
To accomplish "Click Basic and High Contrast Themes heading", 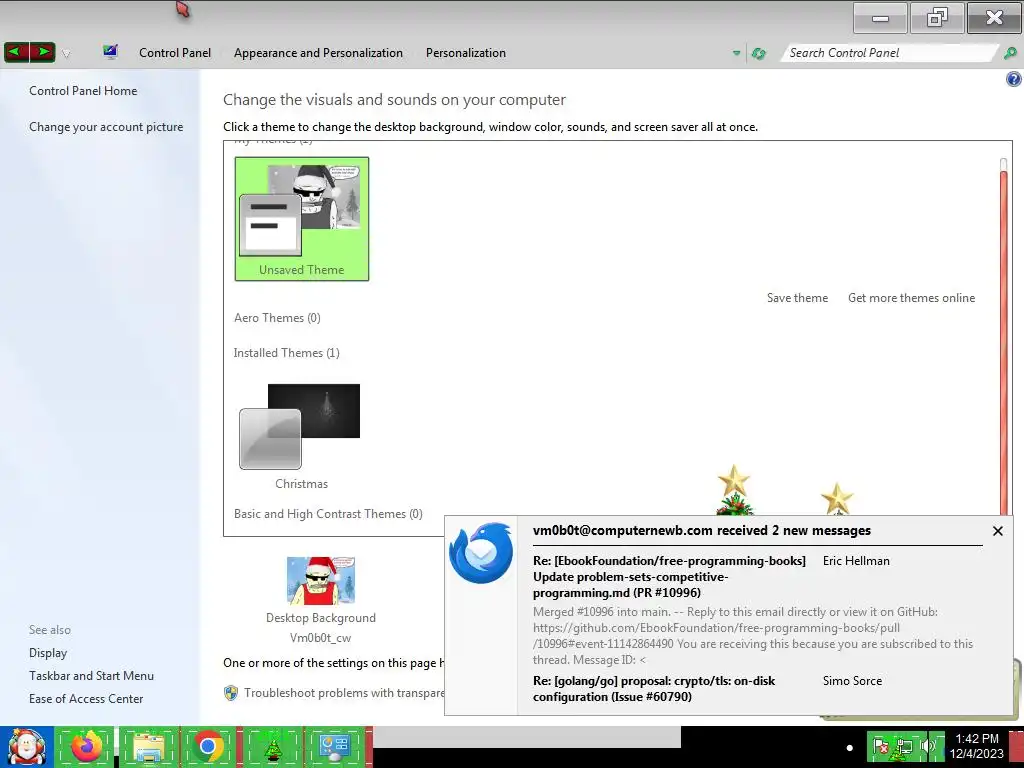I will coord(328,514).
